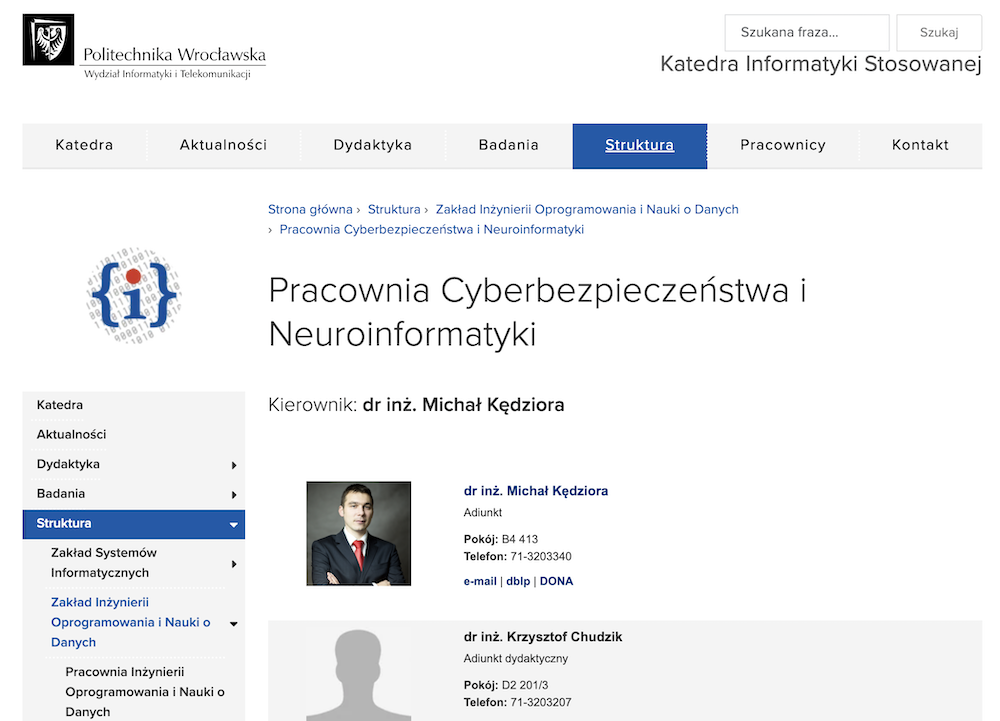The width and height of the screenshot is (1000, 721).
Task: Select Badania in the sidebar menu
Action: [x=61, y=493]
